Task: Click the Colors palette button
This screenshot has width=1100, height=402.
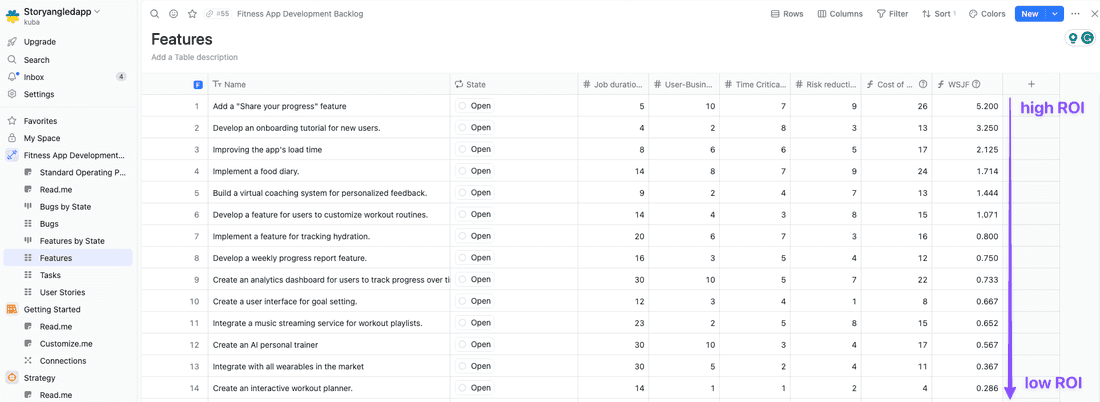Action: 987,14
